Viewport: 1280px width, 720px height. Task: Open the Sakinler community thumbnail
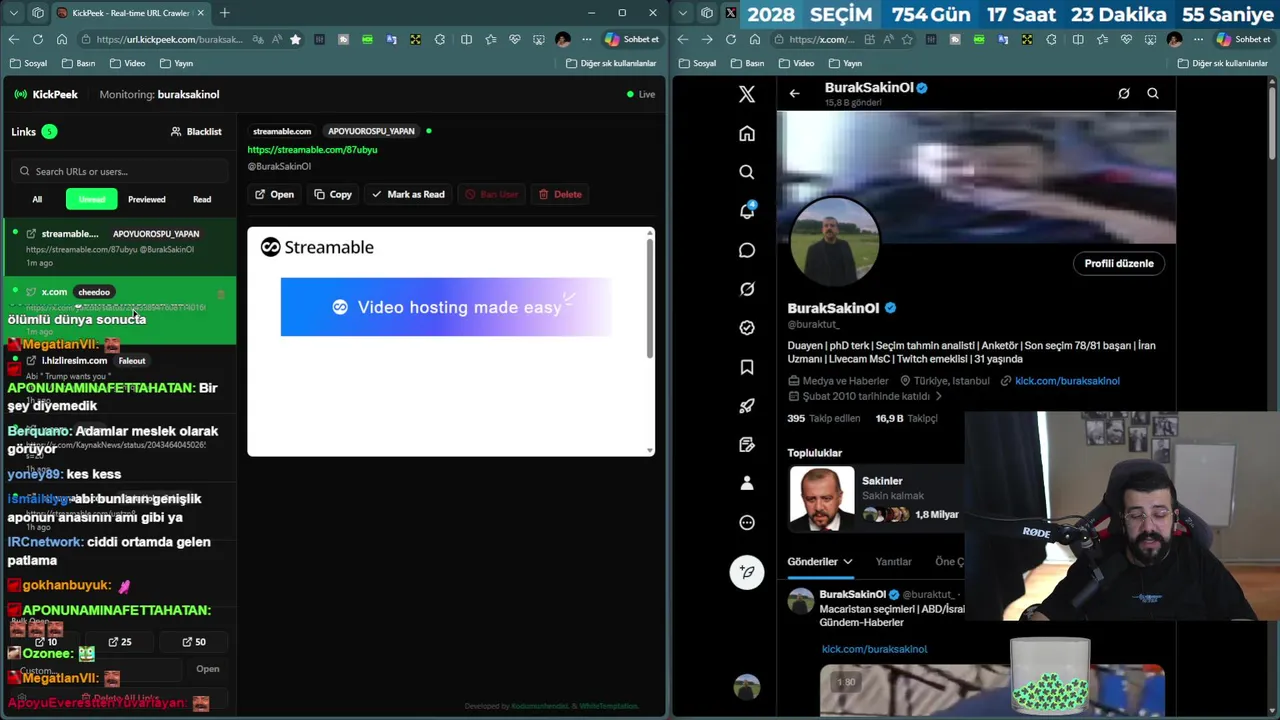coord(821,498)
